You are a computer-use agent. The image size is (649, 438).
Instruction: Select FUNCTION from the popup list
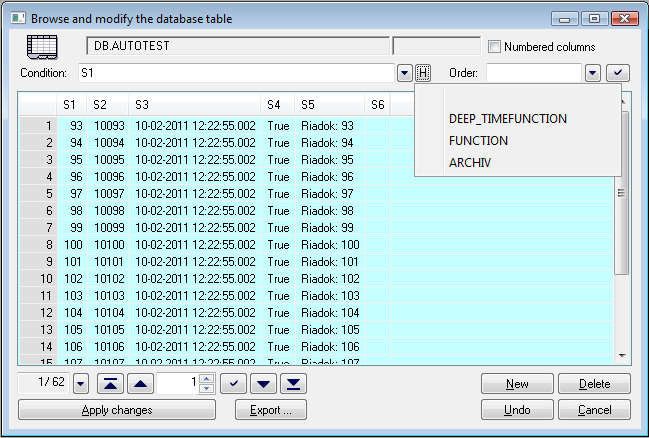(x=478, y=141)
